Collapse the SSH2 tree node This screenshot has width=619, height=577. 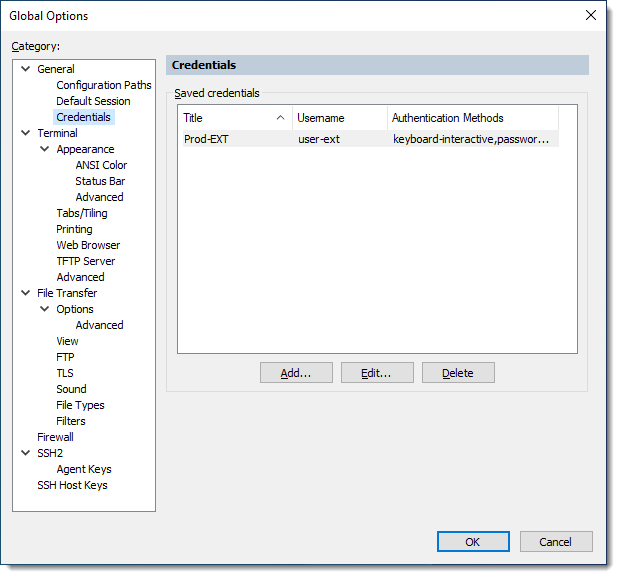pyautogui.click(x=26, y=453)
